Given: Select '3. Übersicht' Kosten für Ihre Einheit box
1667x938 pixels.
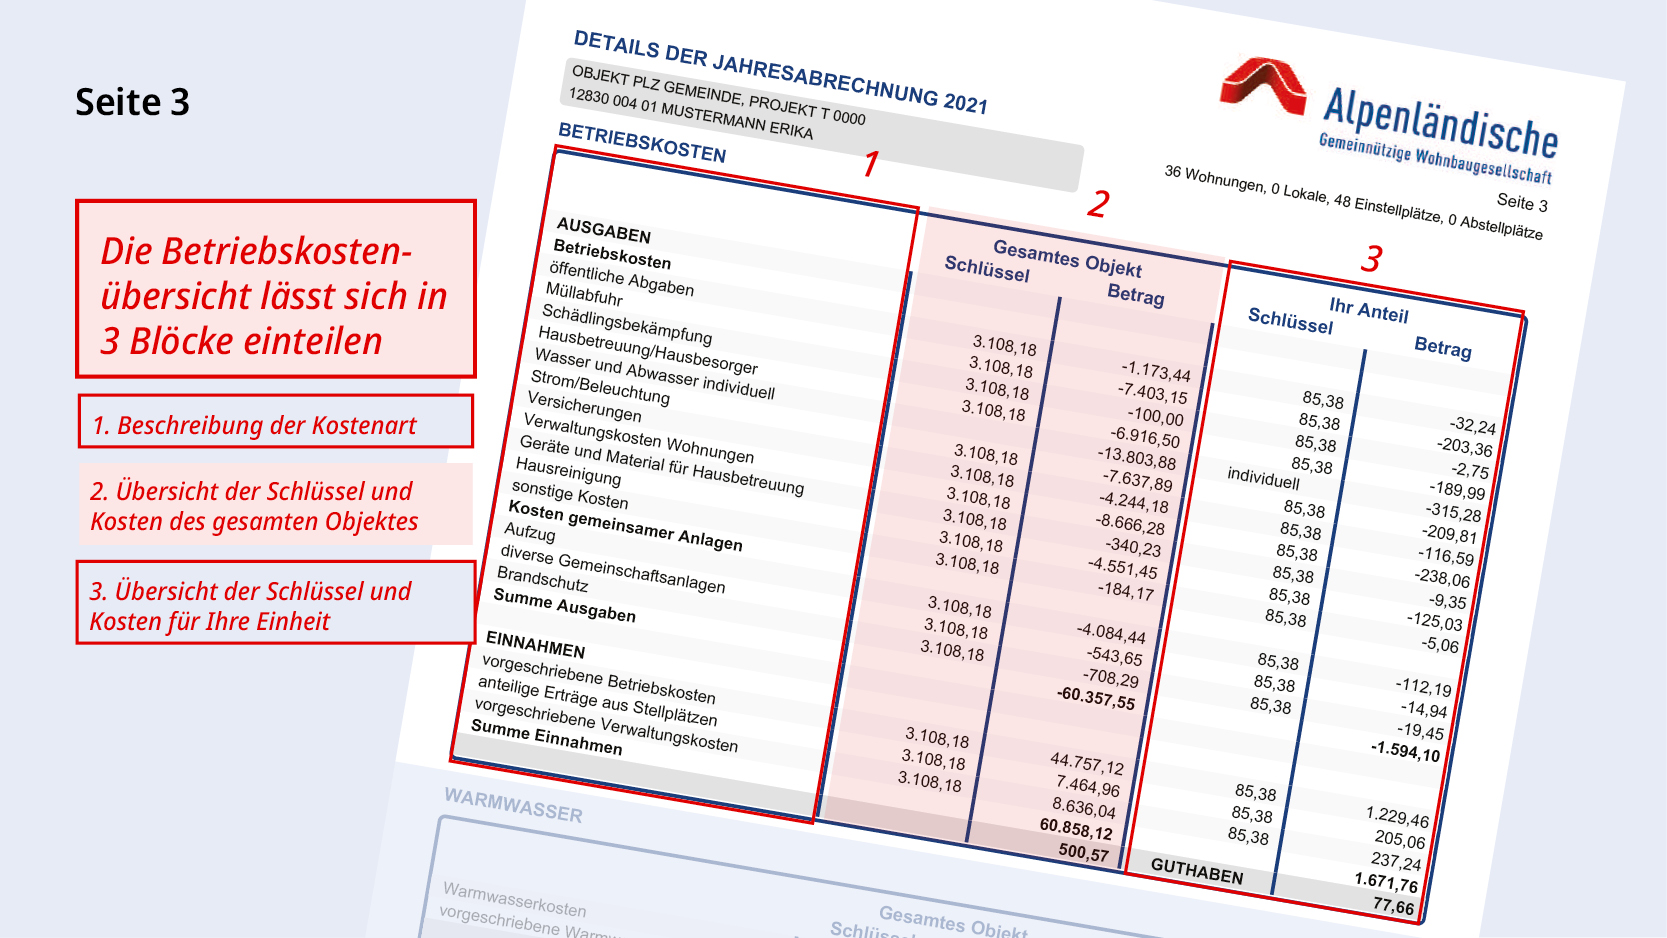Looking at the screenshot, I should (275, 604).
